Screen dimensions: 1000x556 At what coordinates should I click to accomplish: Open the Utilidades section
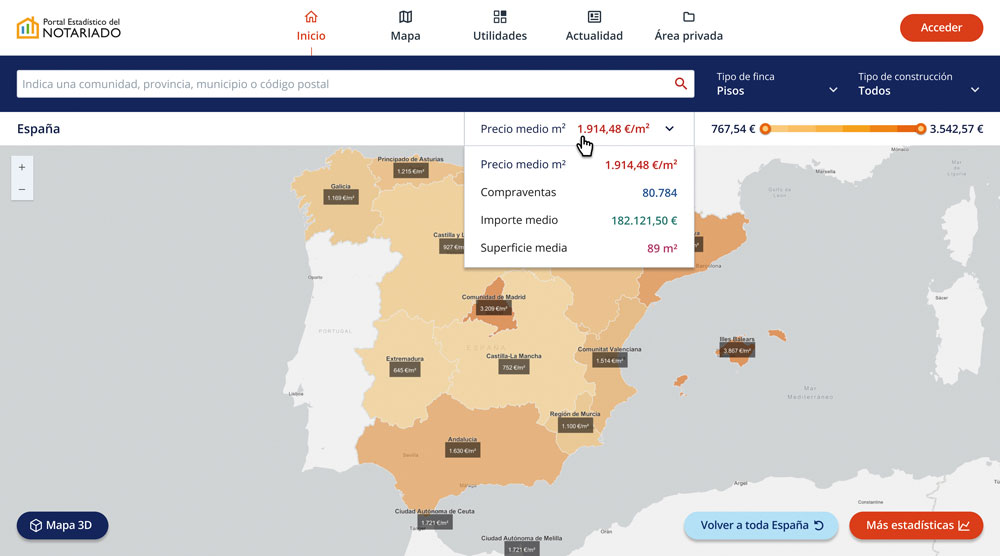point(500,26)
